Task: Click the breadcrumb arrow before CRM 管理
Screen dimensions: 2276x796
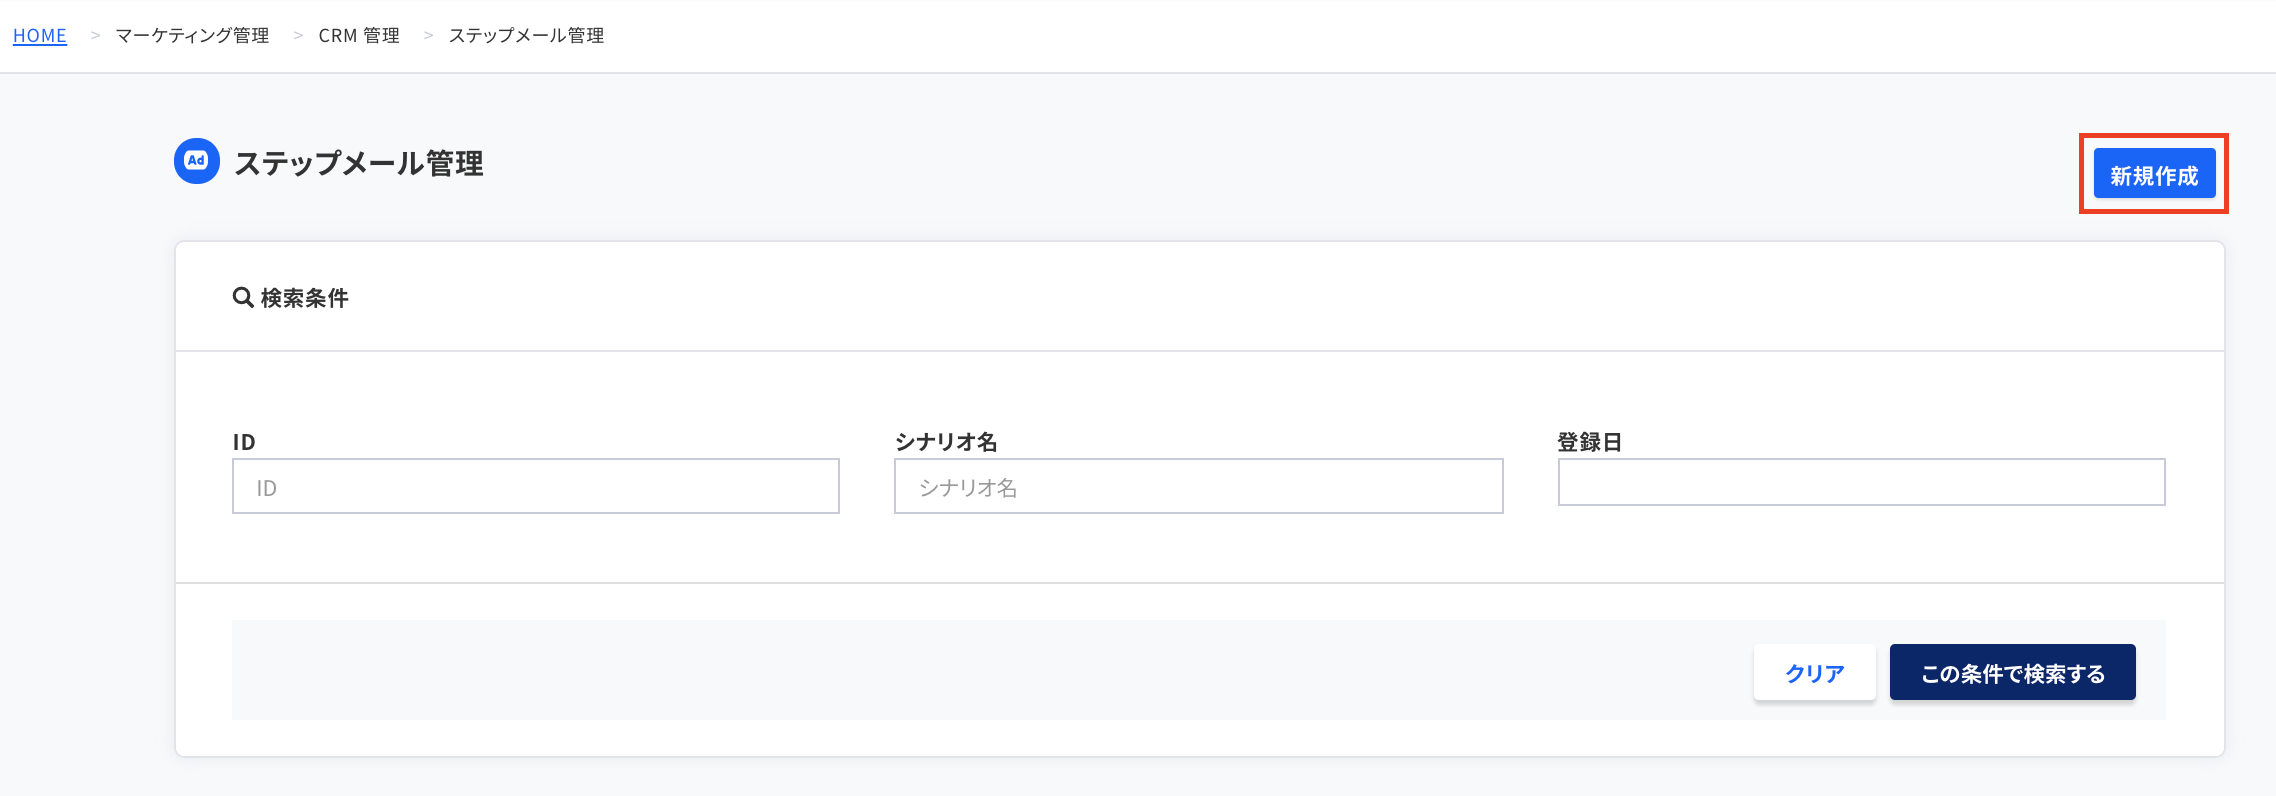Action: (x=298, y=35)
